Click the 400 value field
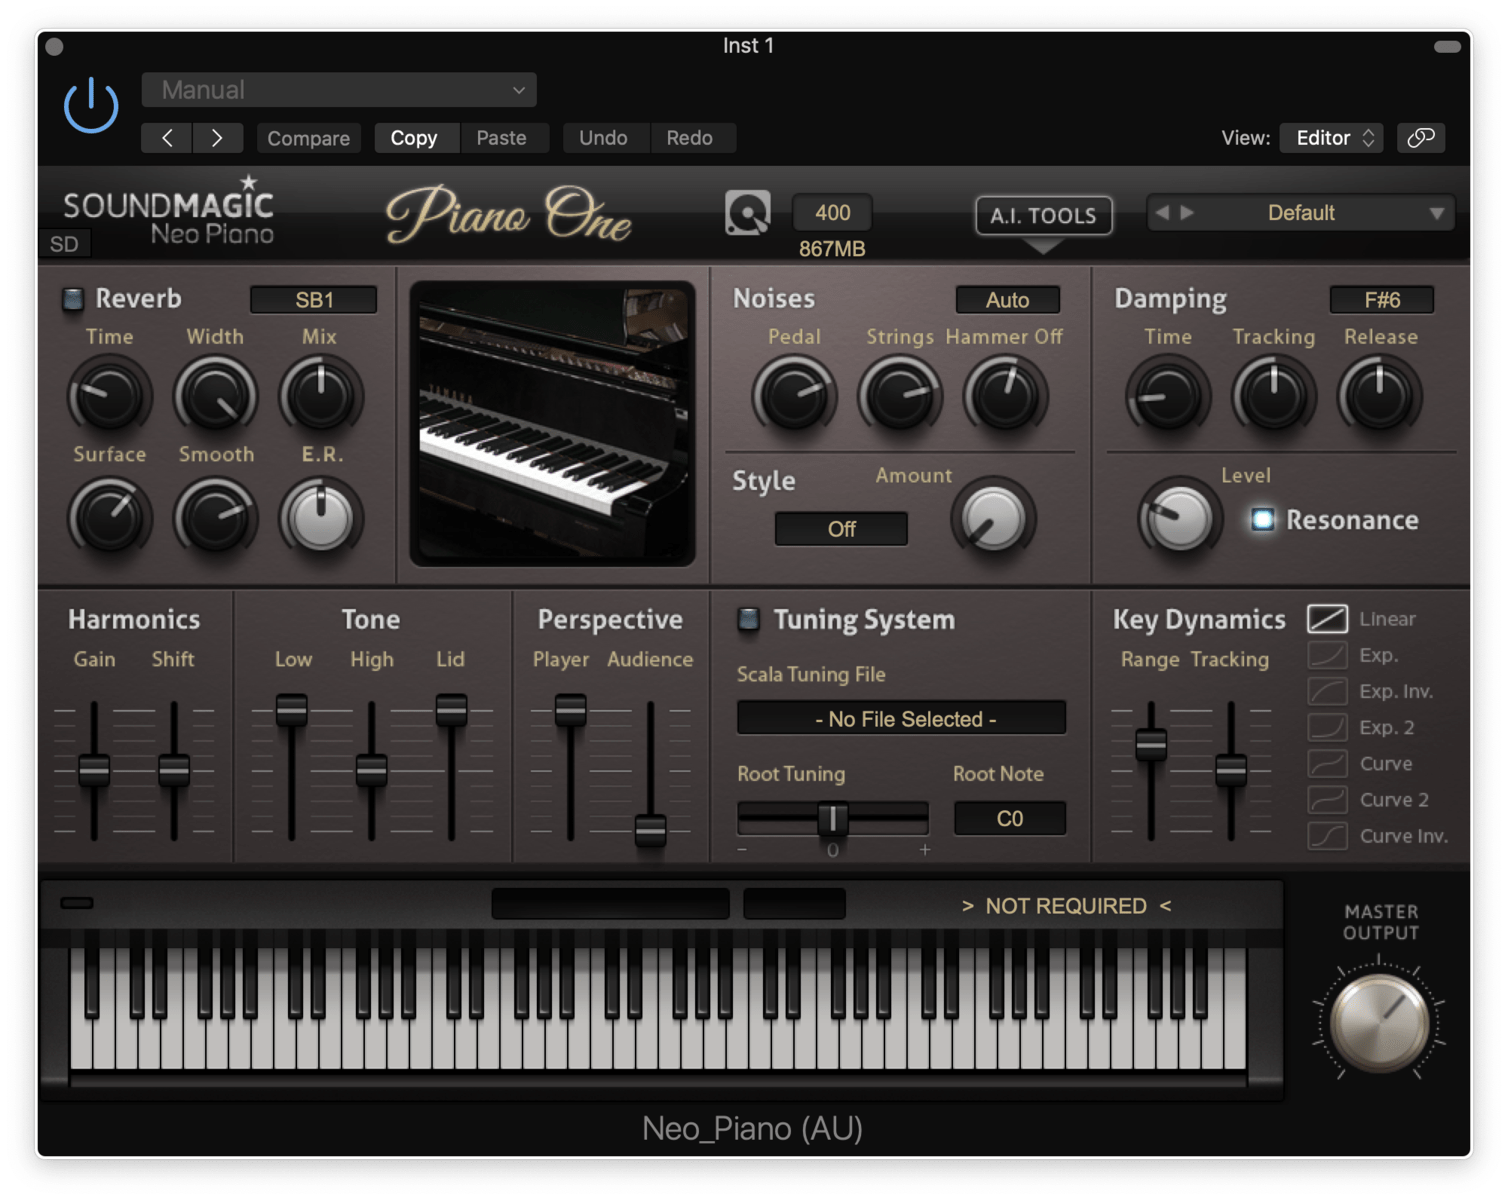The image size is (1508, 1200). (832, 213)
